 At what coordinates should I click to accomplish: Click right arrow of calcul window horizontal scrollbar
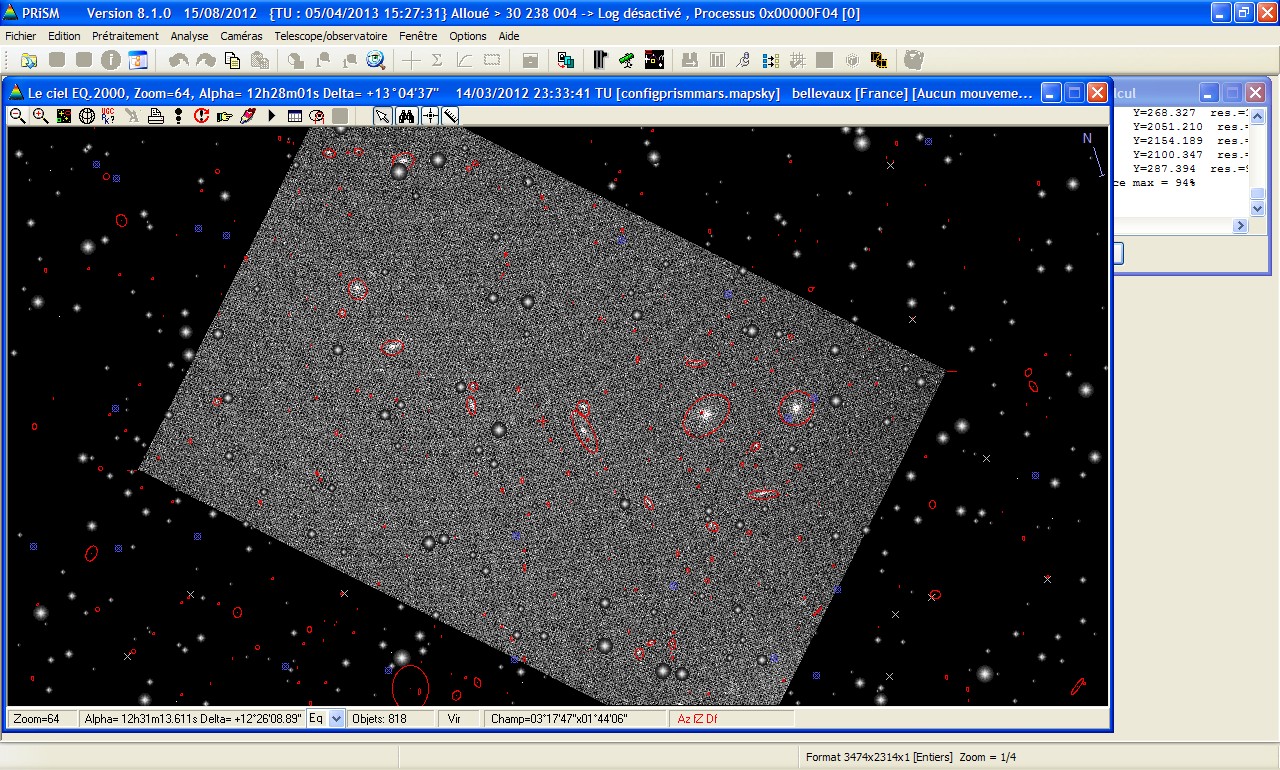point(1240,226)
